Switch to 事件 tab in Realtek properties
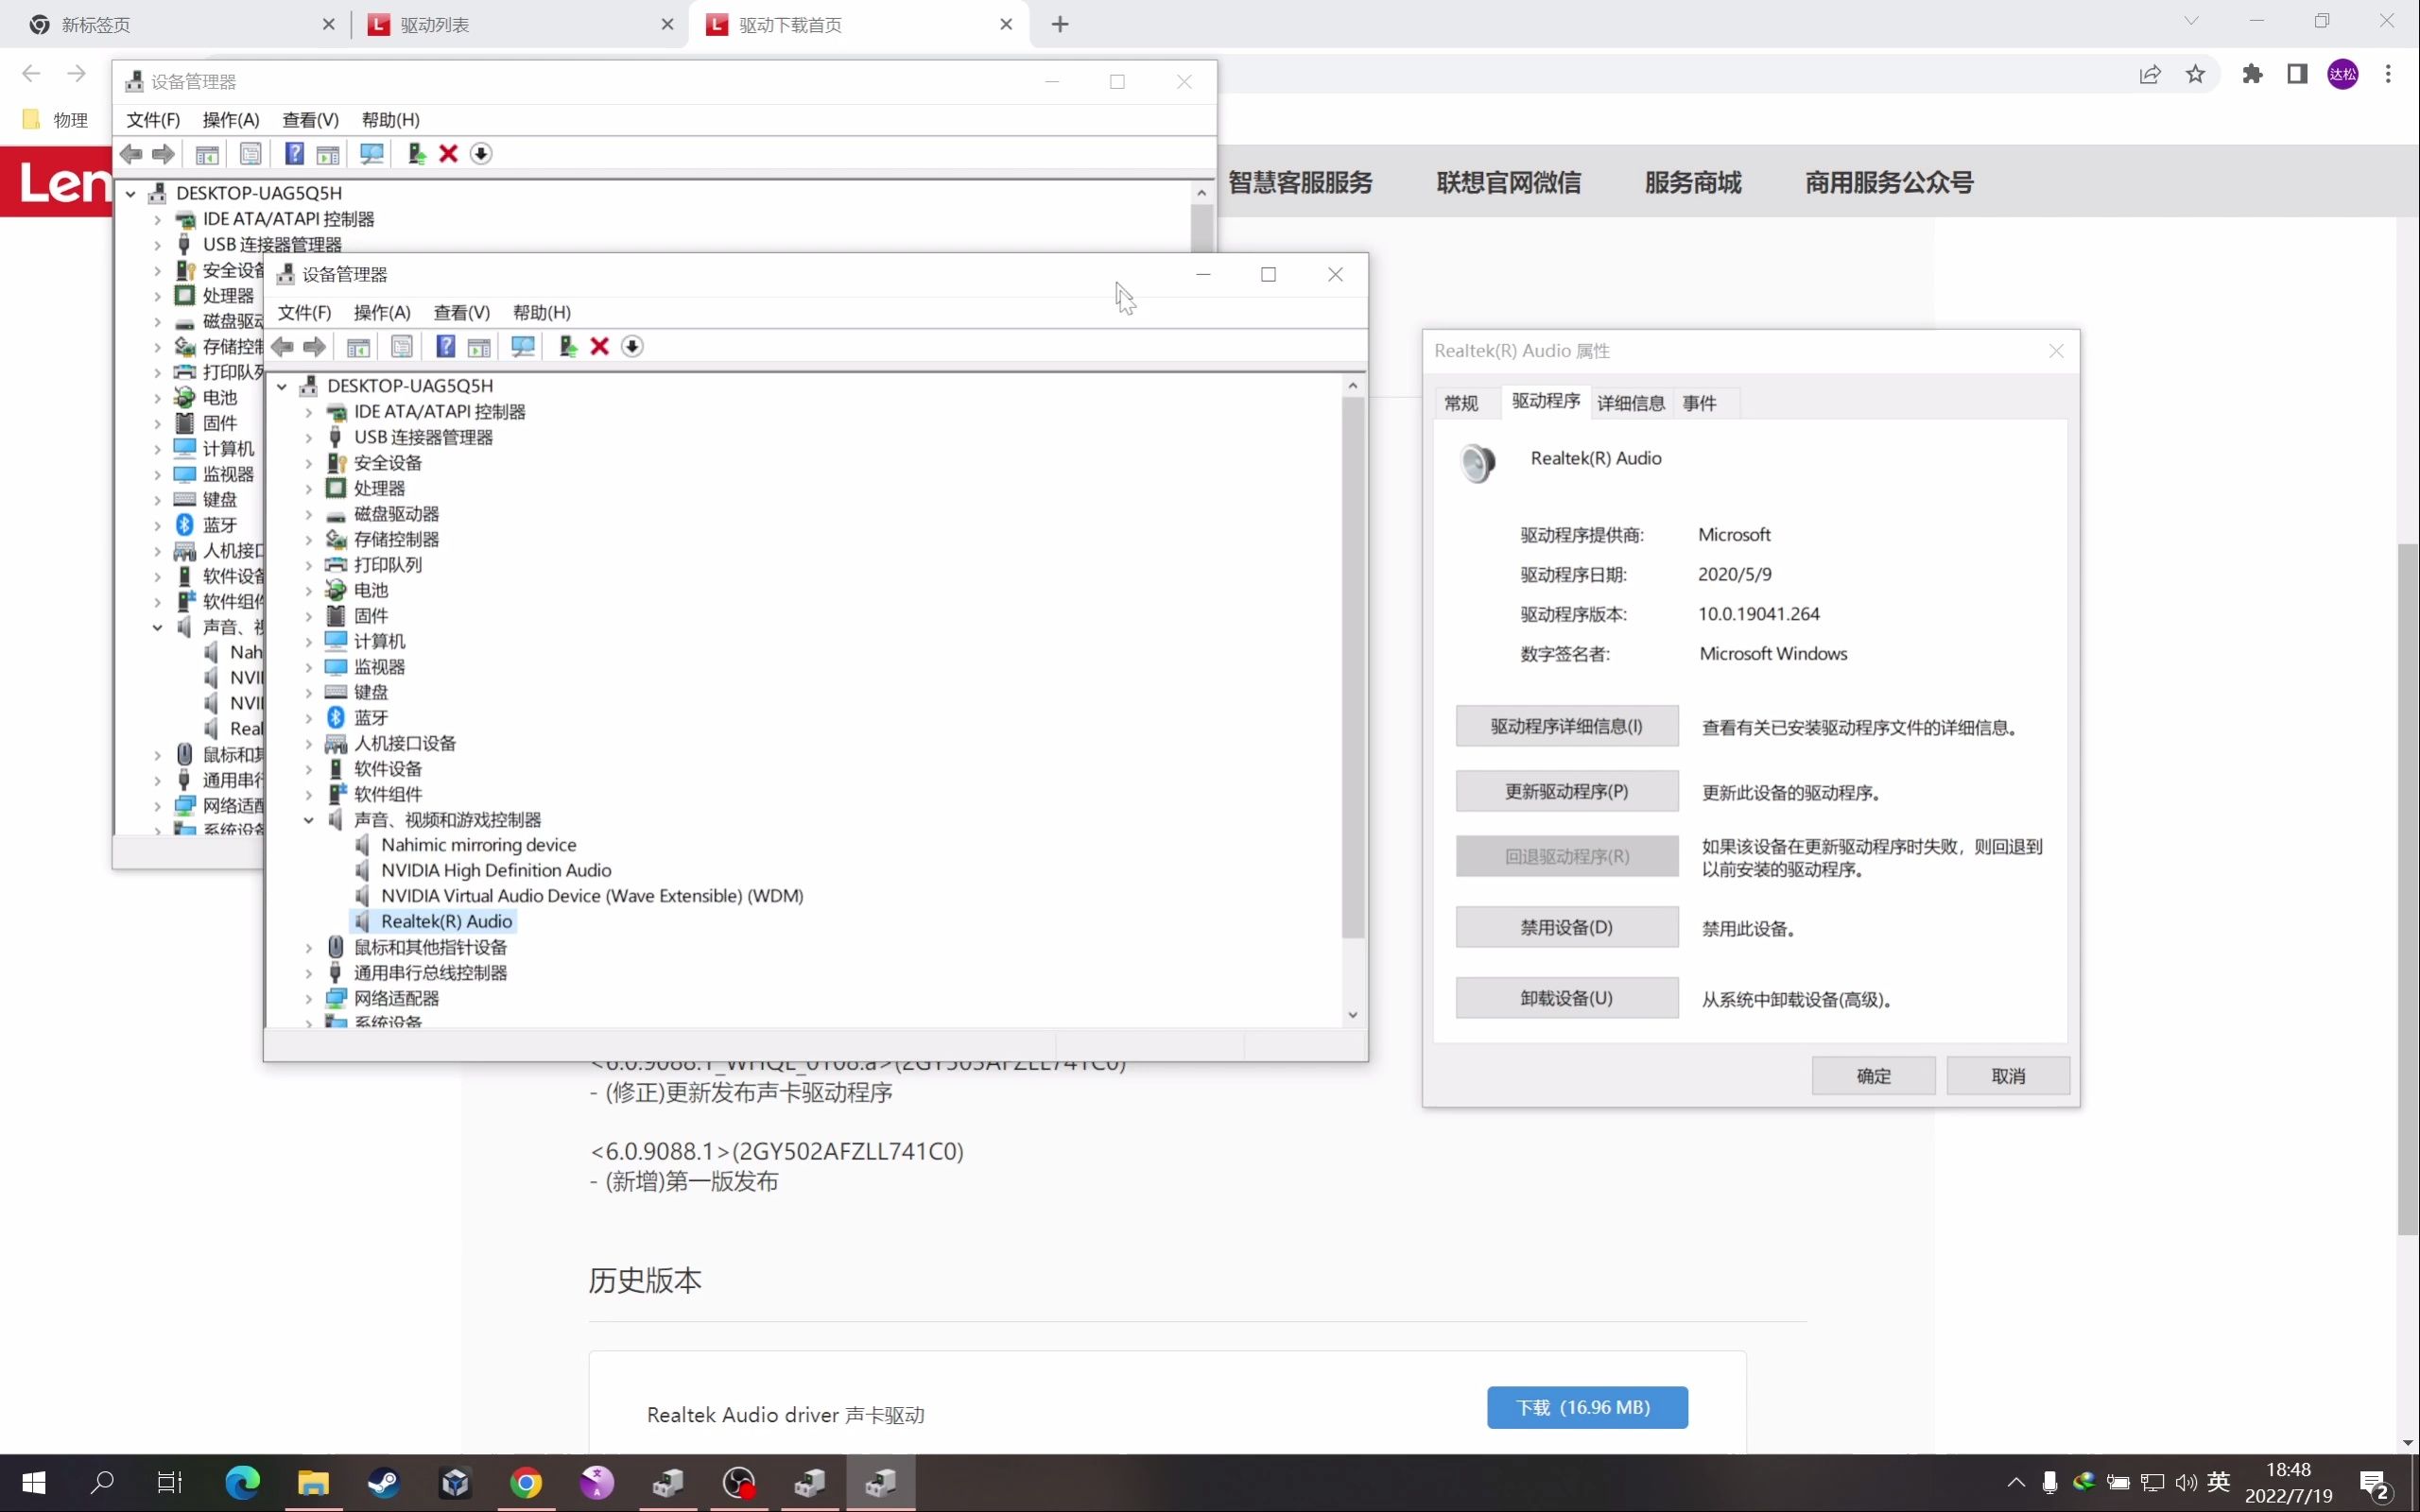 coord(1699,403)
